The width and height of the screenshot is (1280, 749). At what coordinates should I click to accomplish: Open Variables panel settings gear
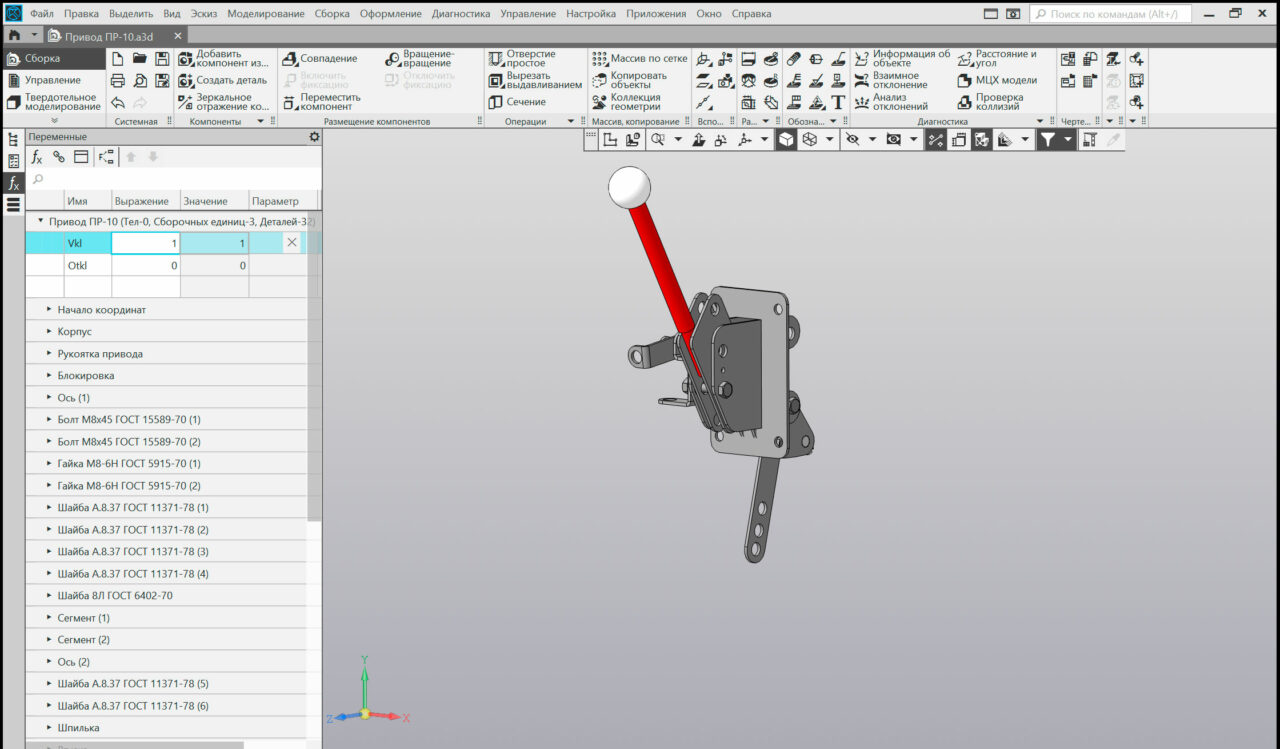[x=314, y=137]
